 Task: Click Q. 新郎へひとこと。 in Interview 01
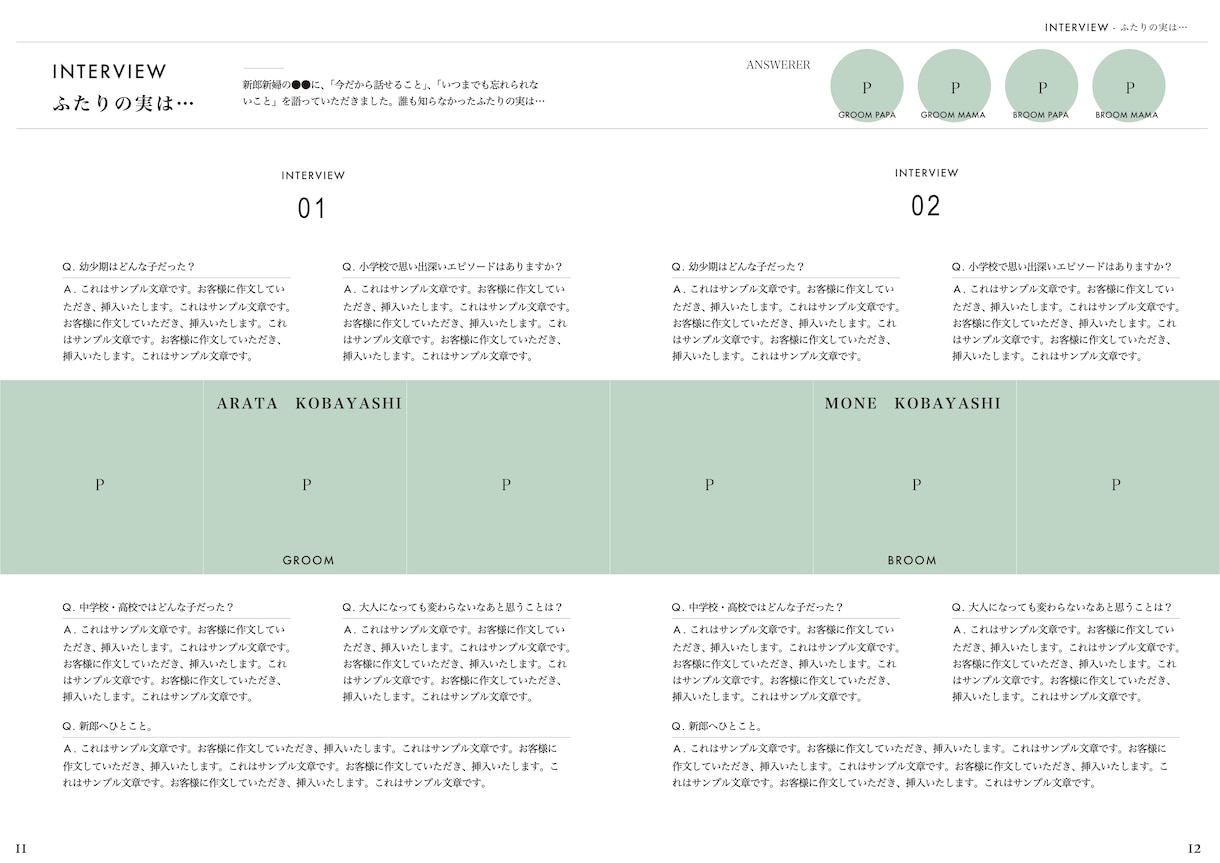point(107,726)
